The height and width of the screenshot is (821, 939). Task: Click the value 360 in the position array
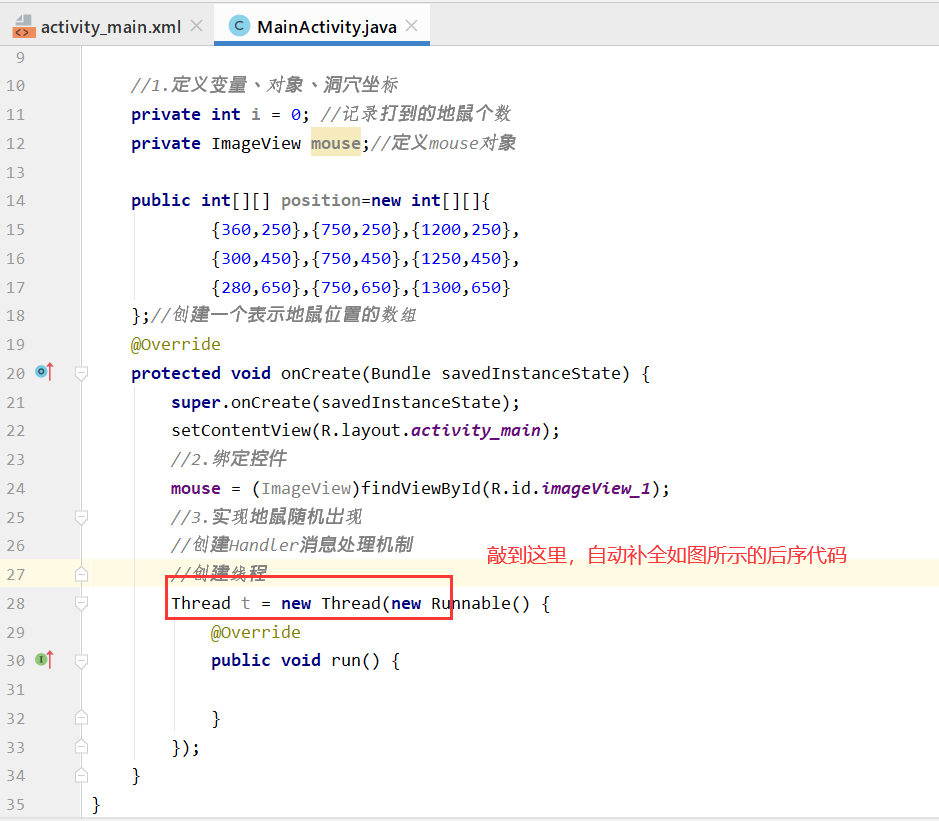[x=236, y=230]
